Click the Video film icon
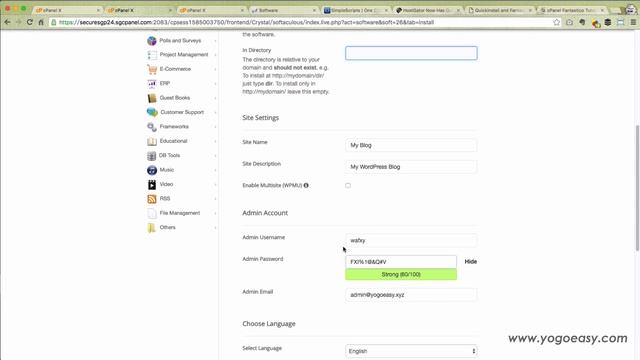The width and height of the screenshot is (640, 360). point(152,184)
